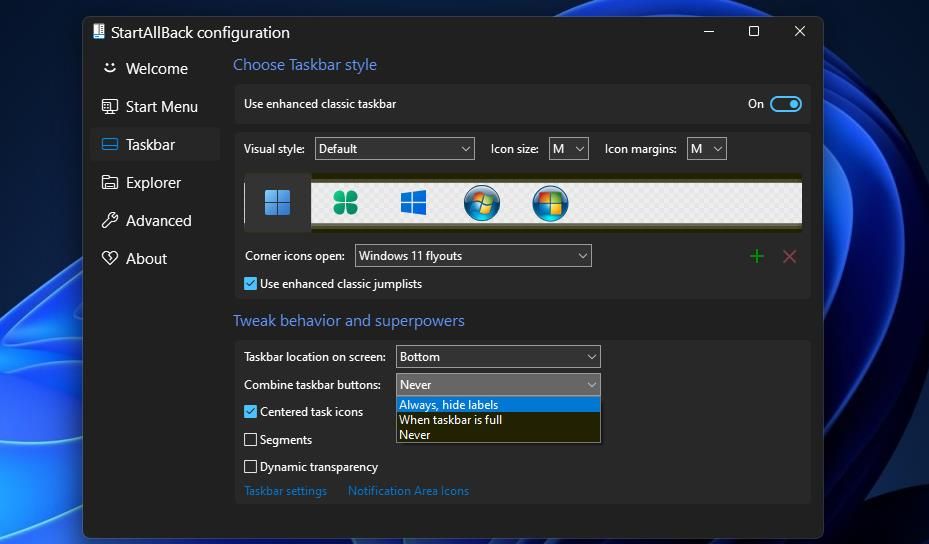This screenshot has width=929, height=544.
Task: Click the StartAllBack title bar app icon
Action: (99, 32)
